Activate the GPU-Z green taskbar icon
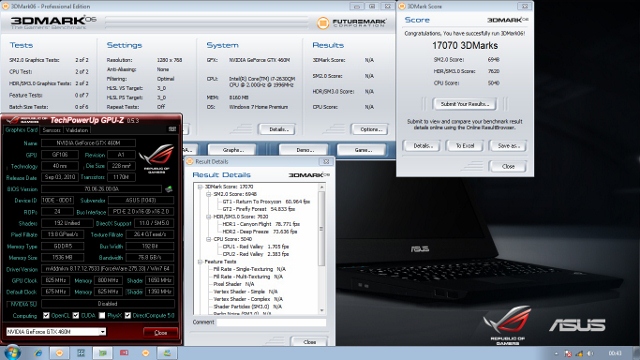The width and height of the screenshot is (640, 360). (x=102, y=353)
